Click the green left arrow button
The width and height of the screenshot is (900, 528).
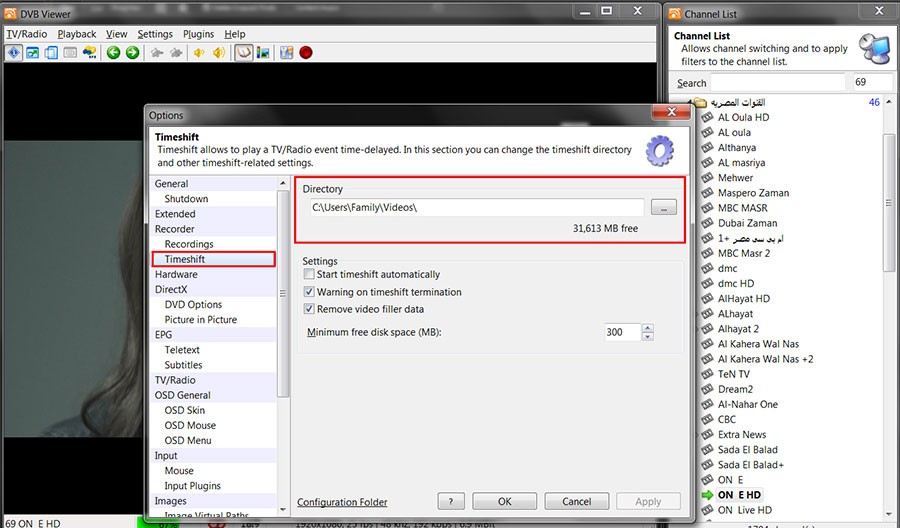[x=114, y=53]
